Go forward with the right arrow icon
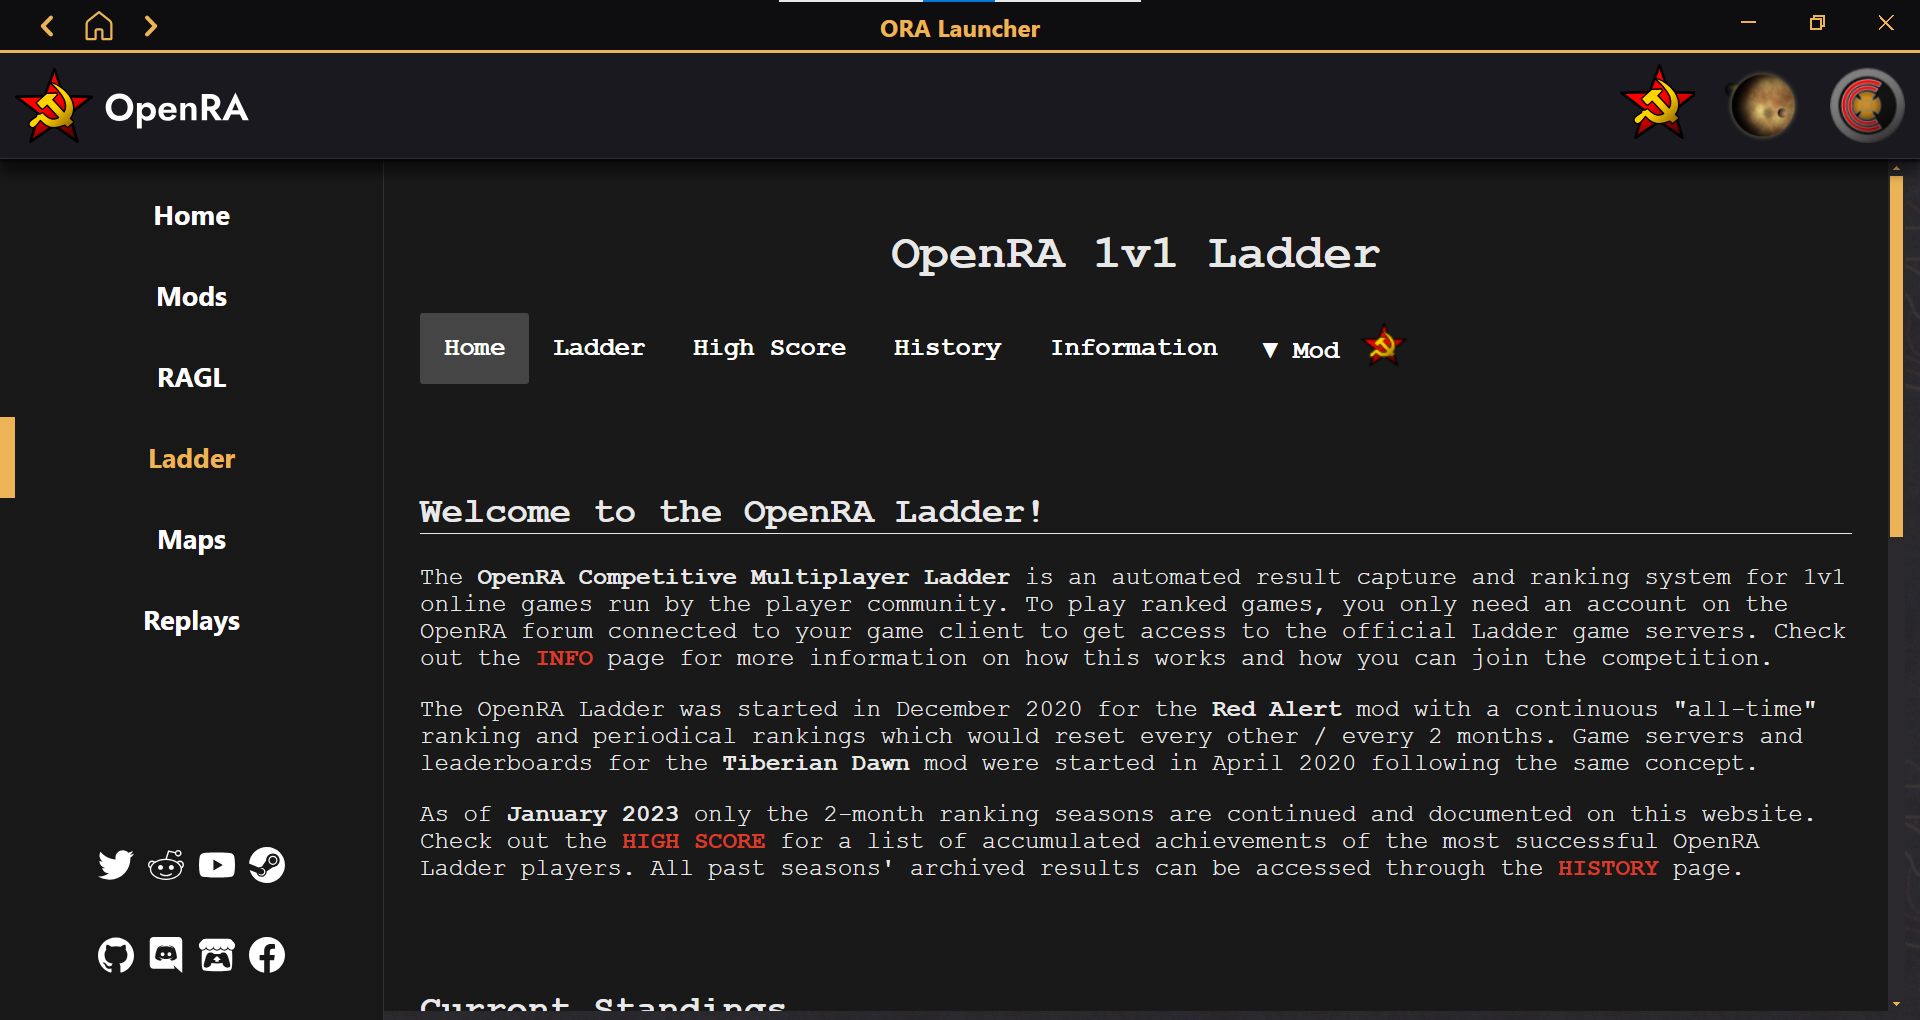This screenshot has height=1020, width=1920. (151, 26)
